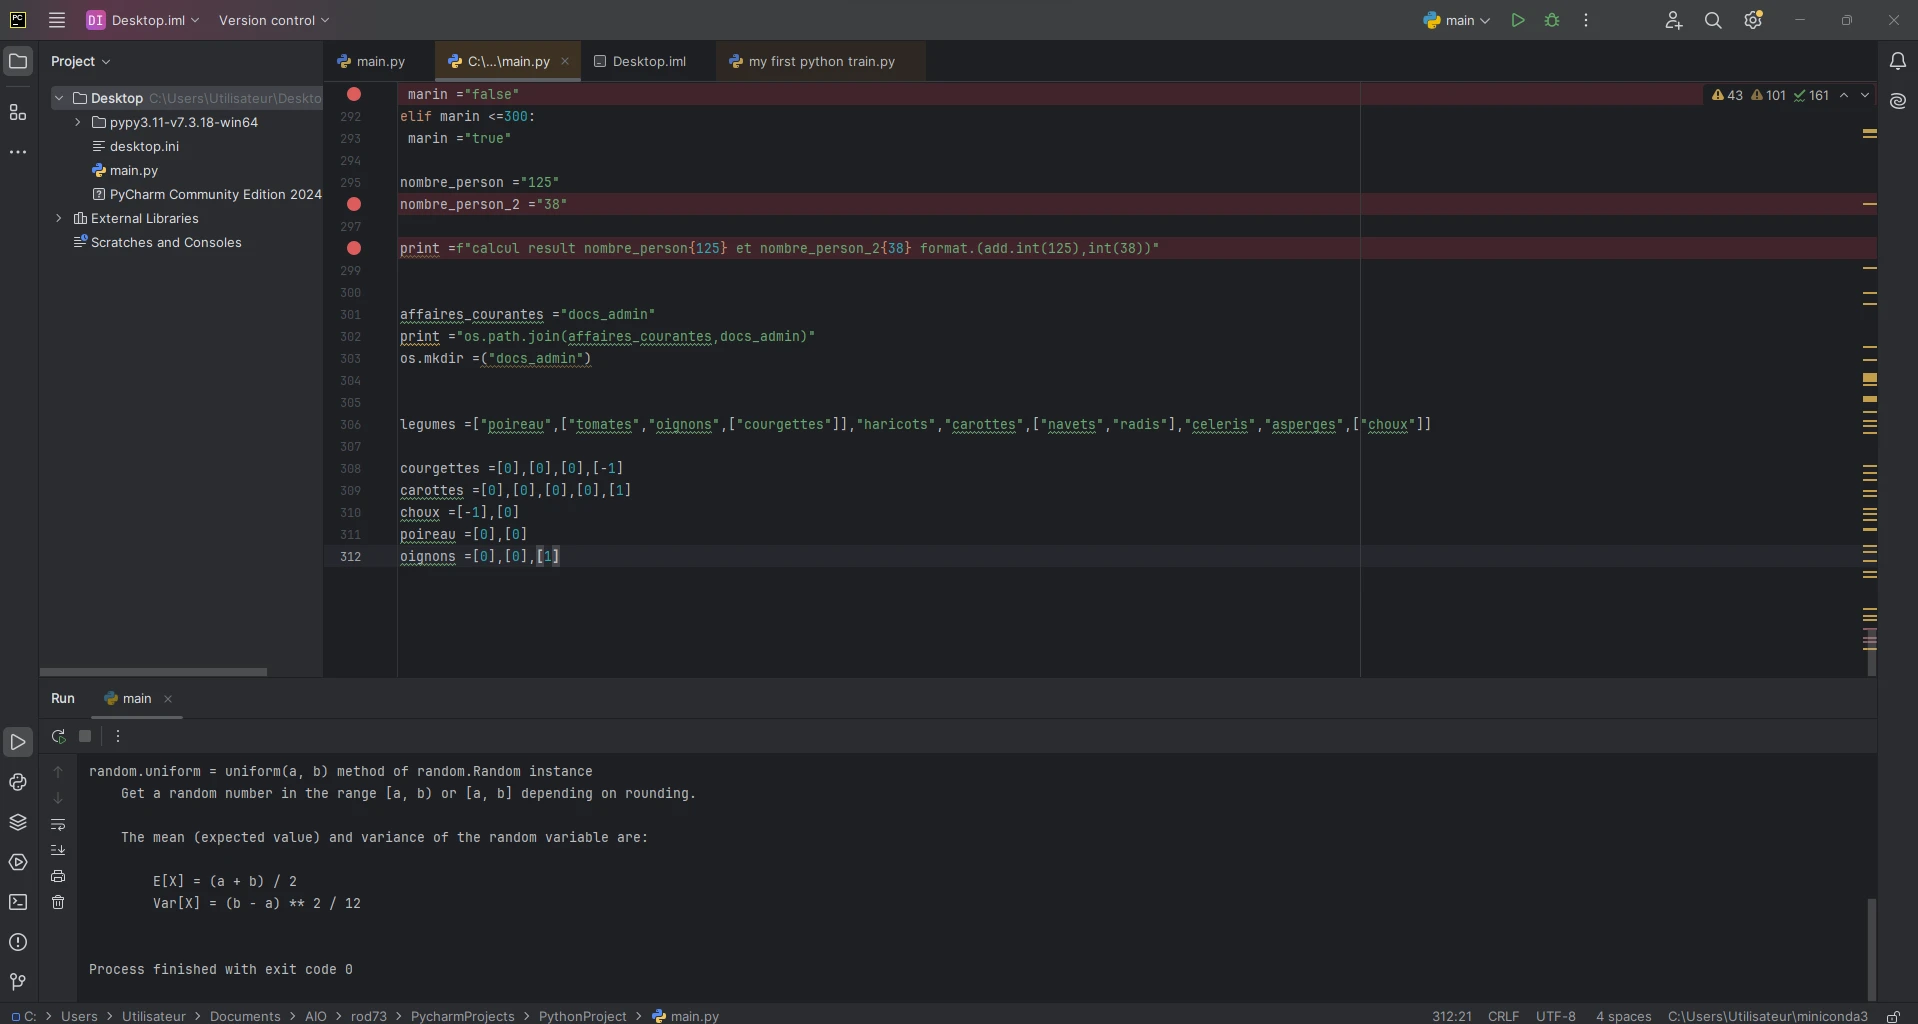1918x1024 pixels.
Task: Open the main run configuration dropdown
Action: (1457, 20)
